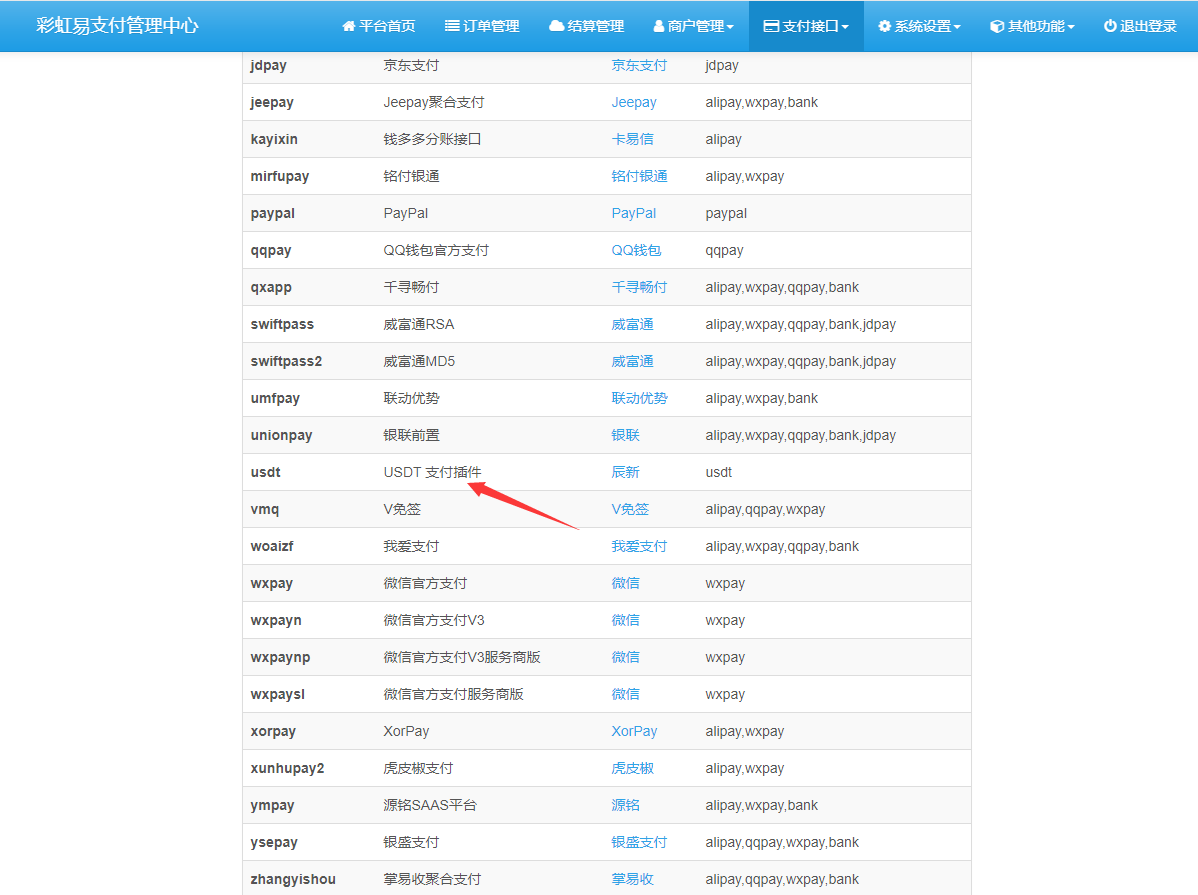Click the cube icon beside 其他功能
Screen dimensions: 1198x895
(997, 26)
